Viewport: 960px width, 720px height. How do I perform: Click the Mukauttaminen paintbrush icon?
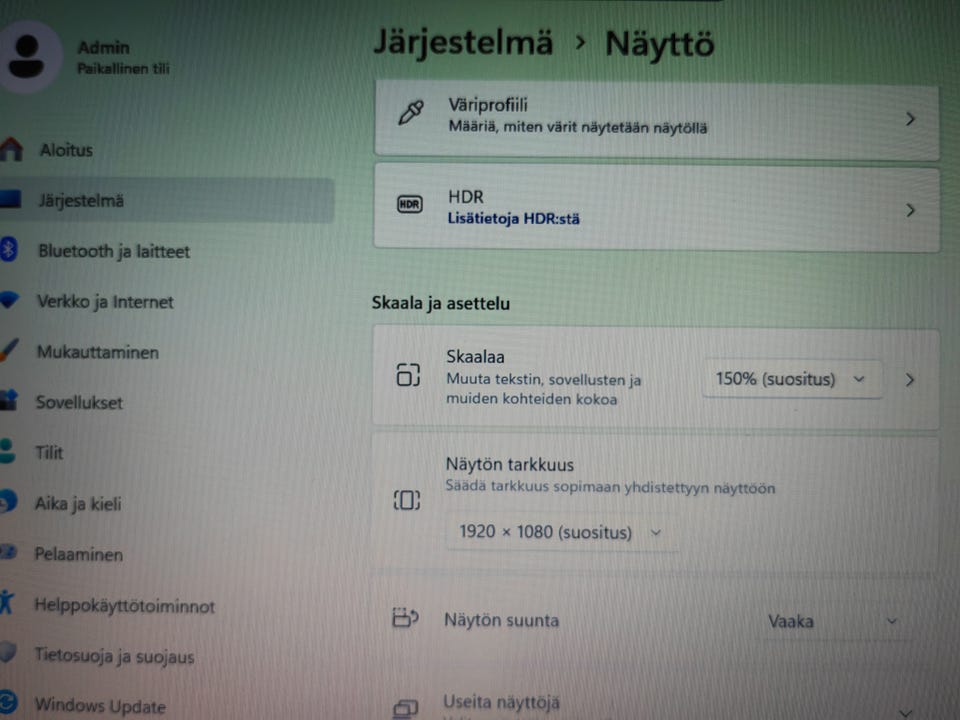coord(9,350)
